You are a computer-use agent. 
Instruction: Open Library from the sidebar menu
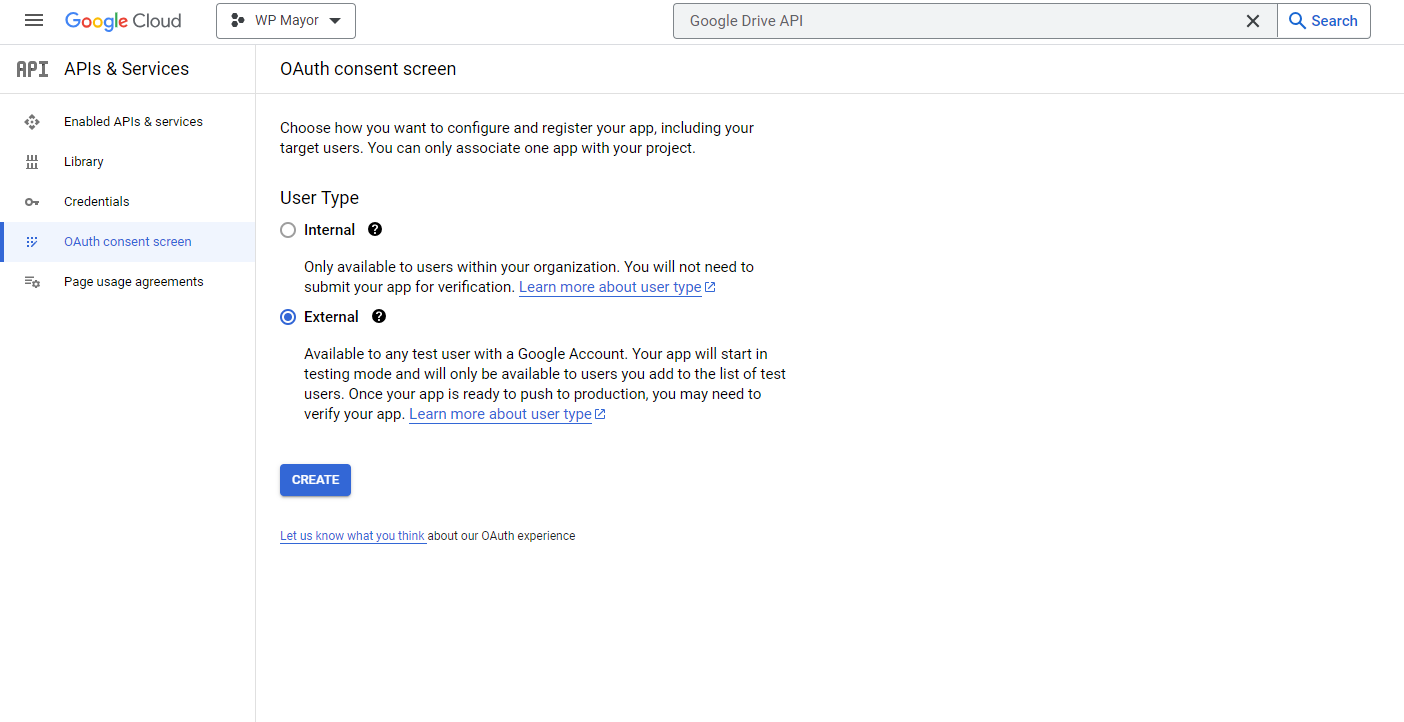point(84,162)
